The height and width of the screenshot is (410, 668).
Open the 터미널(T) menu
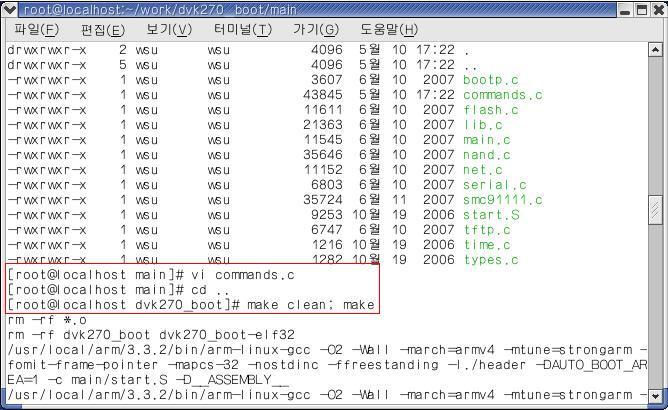[242, 29]
